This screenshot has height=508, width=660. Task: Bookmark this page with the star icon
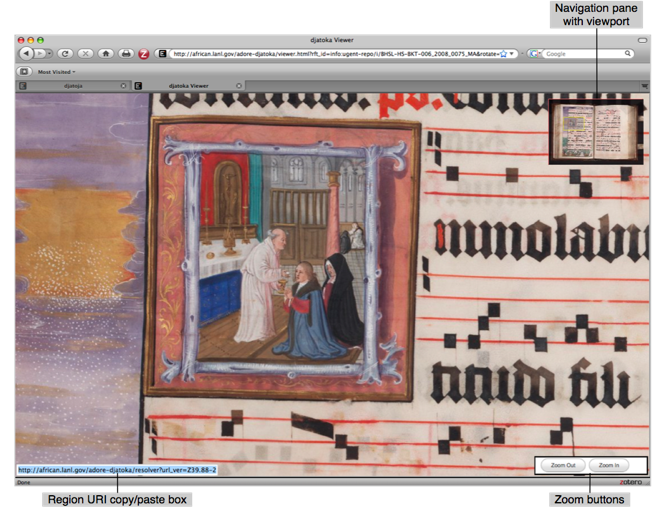[x=503, y=54]
